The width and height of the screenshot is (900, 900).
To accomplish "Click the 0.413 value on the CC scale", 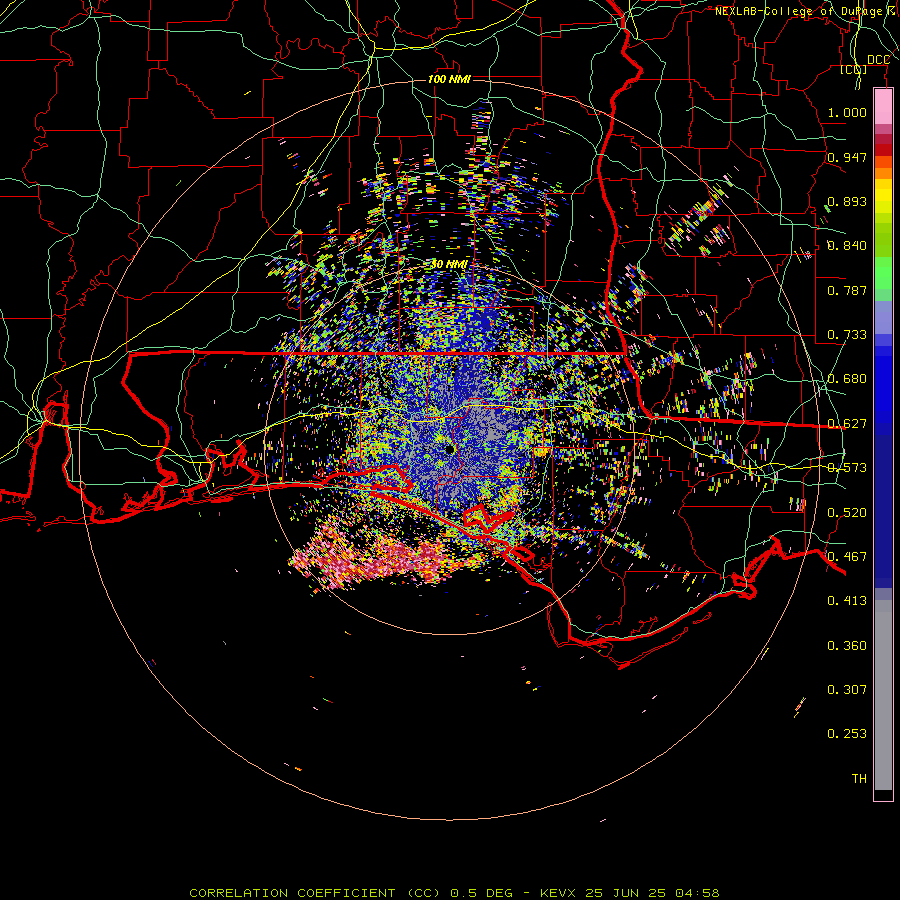I will pos(847,601).
